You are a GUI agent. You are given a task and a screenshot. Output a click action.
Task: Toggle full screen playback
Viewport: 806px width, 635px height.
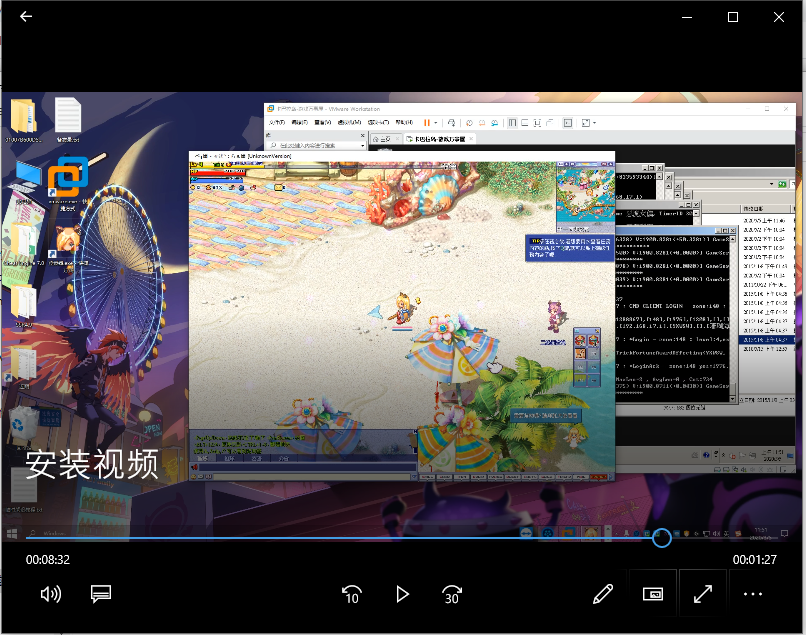[x=703, y=594]
